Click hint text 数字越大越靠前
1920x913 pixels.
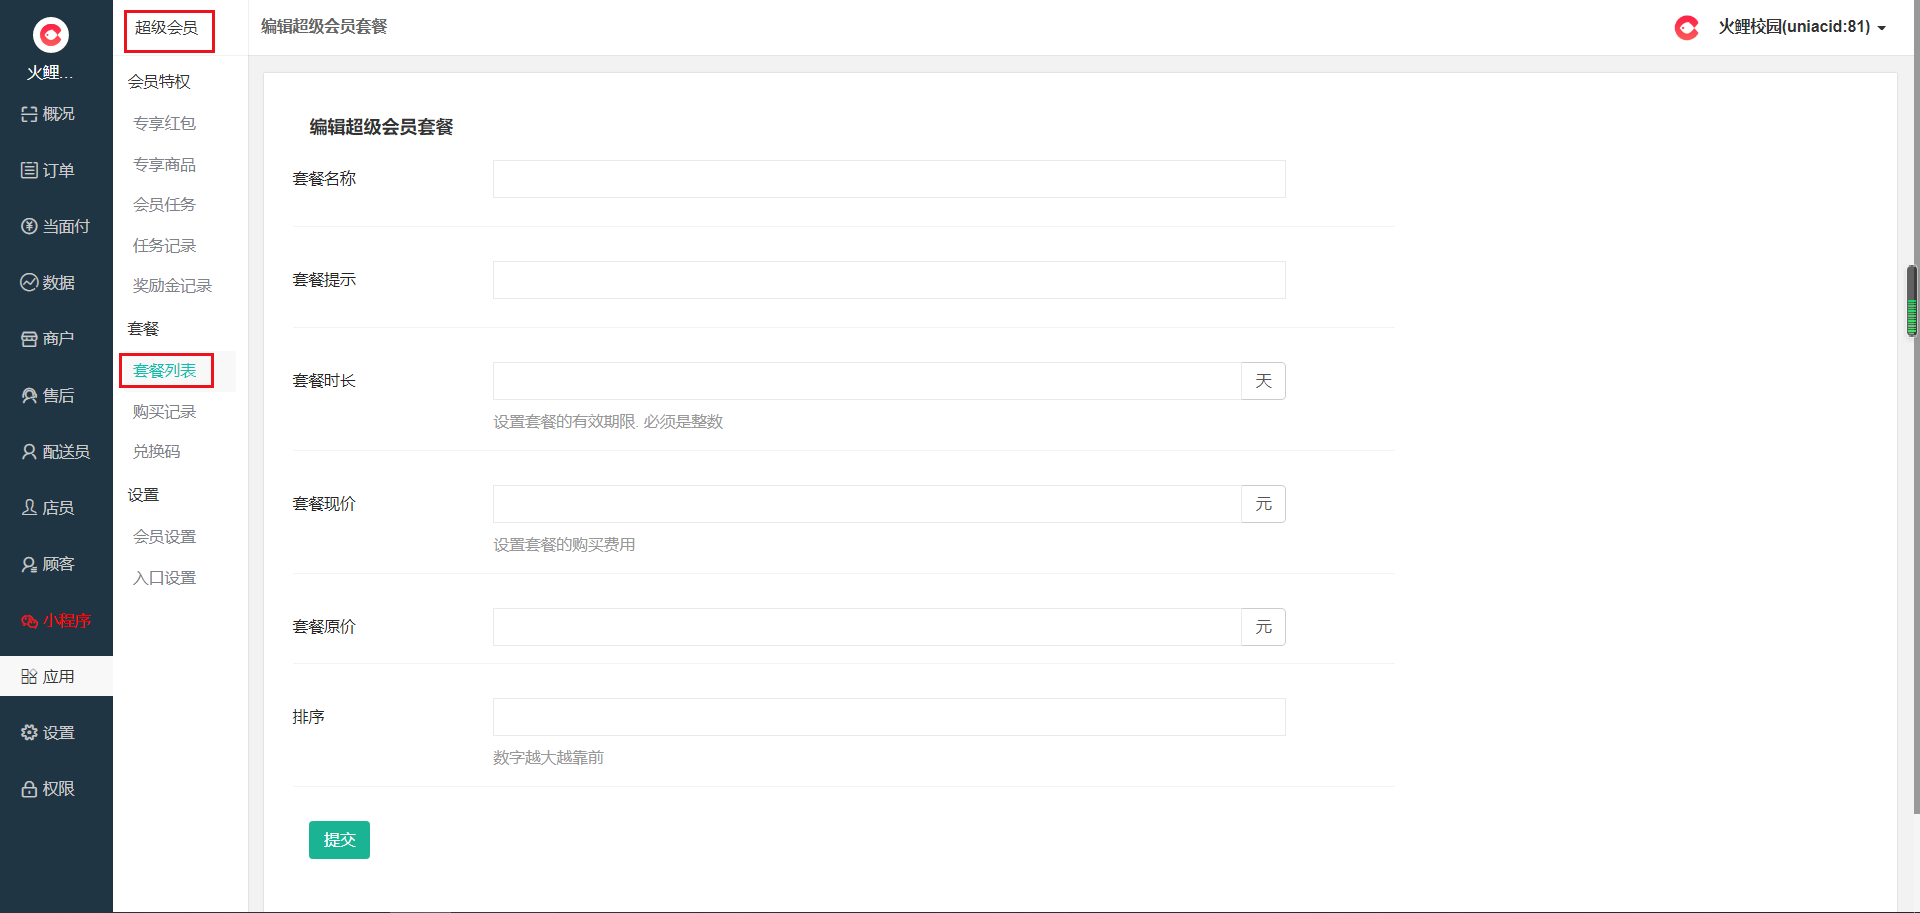[x=549, y=758]
